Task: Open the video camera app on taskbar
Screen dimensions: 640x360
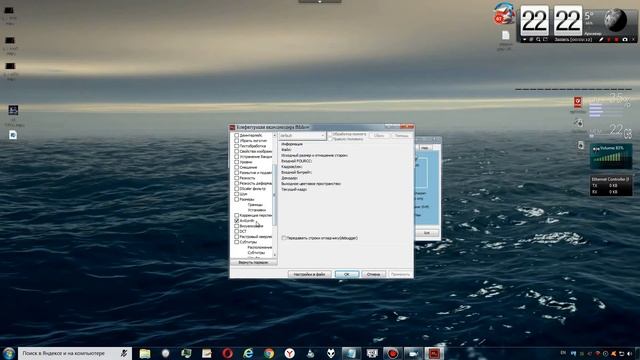Action: [413, 353]
